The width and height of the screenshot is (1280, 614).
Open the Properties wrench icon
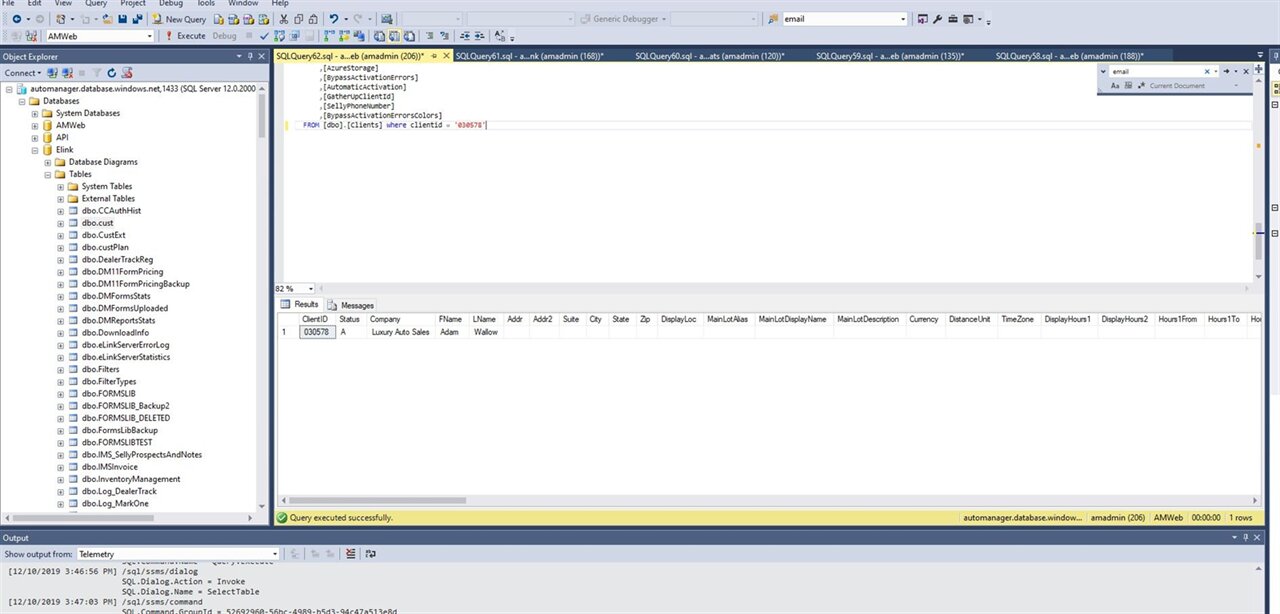tap(937, 19)
